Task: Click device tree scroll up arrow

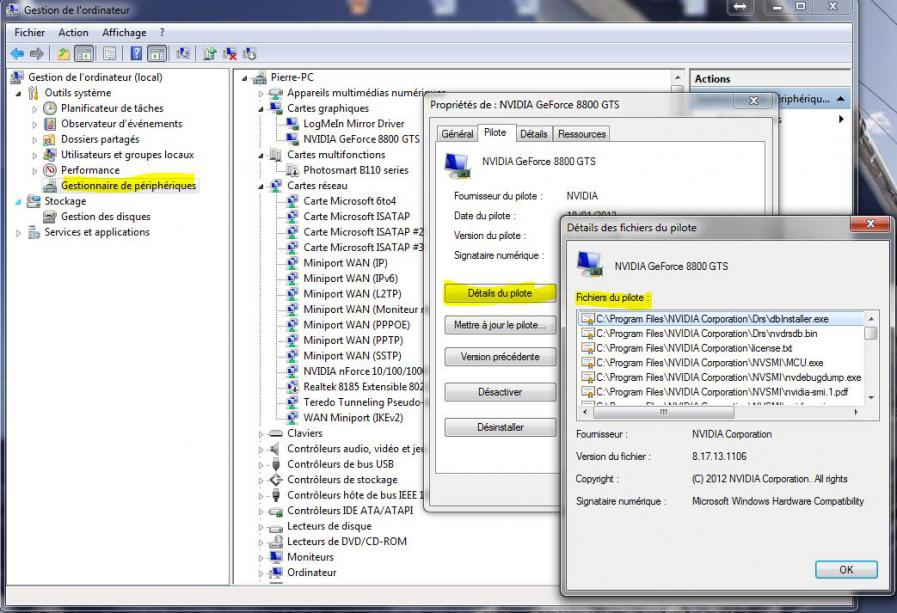Action: pos(677,77)
